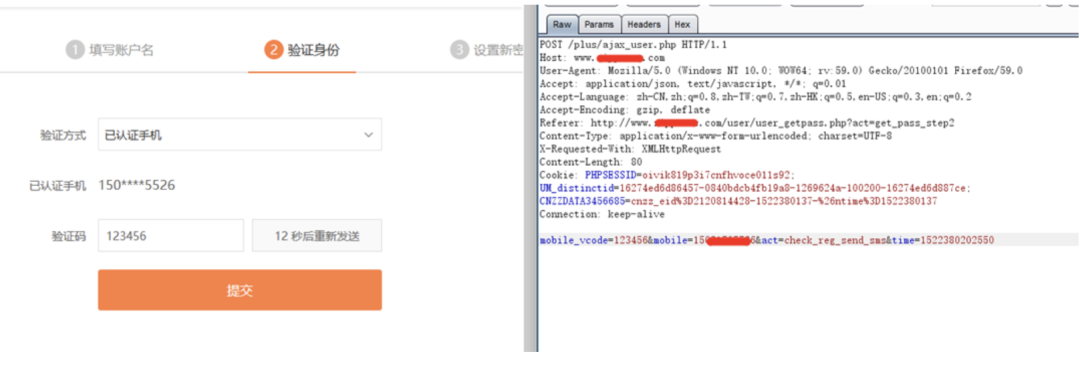1080x372 pixels.
Task: Go to step 3 设置新密 tab
Action: coord(487,50)
